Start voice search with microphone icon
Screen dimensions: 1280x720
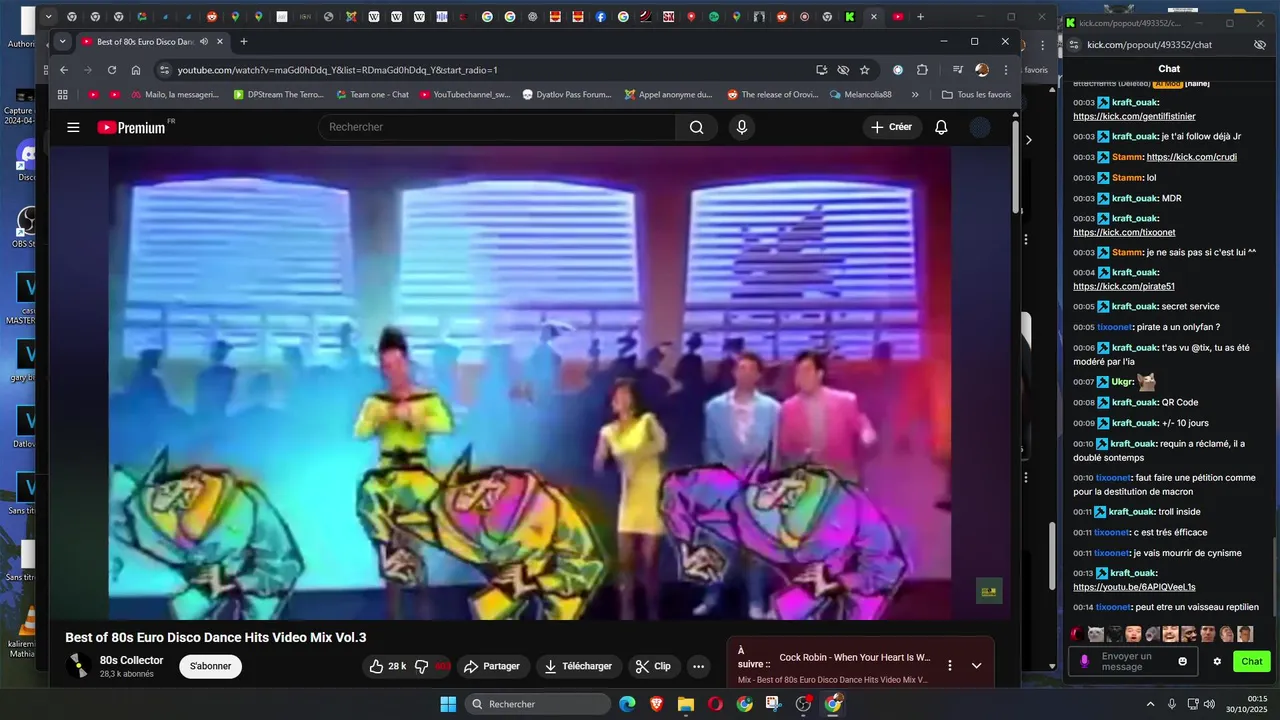click(x=741, y=127)
